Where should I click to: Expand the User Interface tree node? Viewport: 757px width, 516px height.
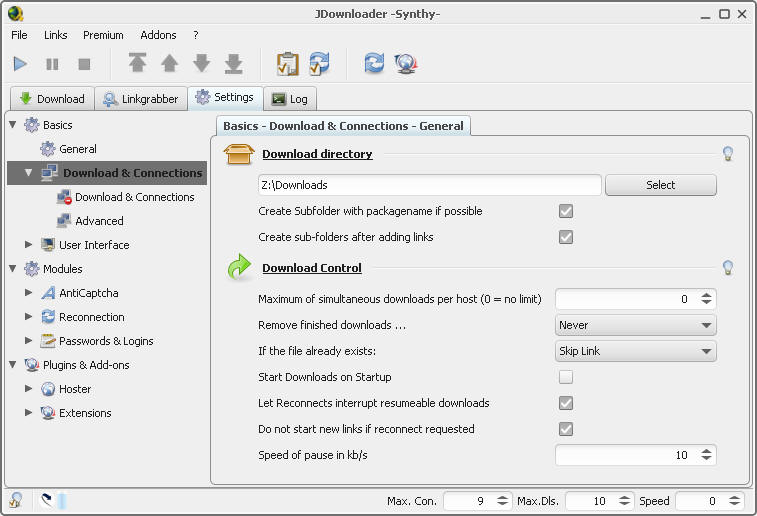(28, 245)
